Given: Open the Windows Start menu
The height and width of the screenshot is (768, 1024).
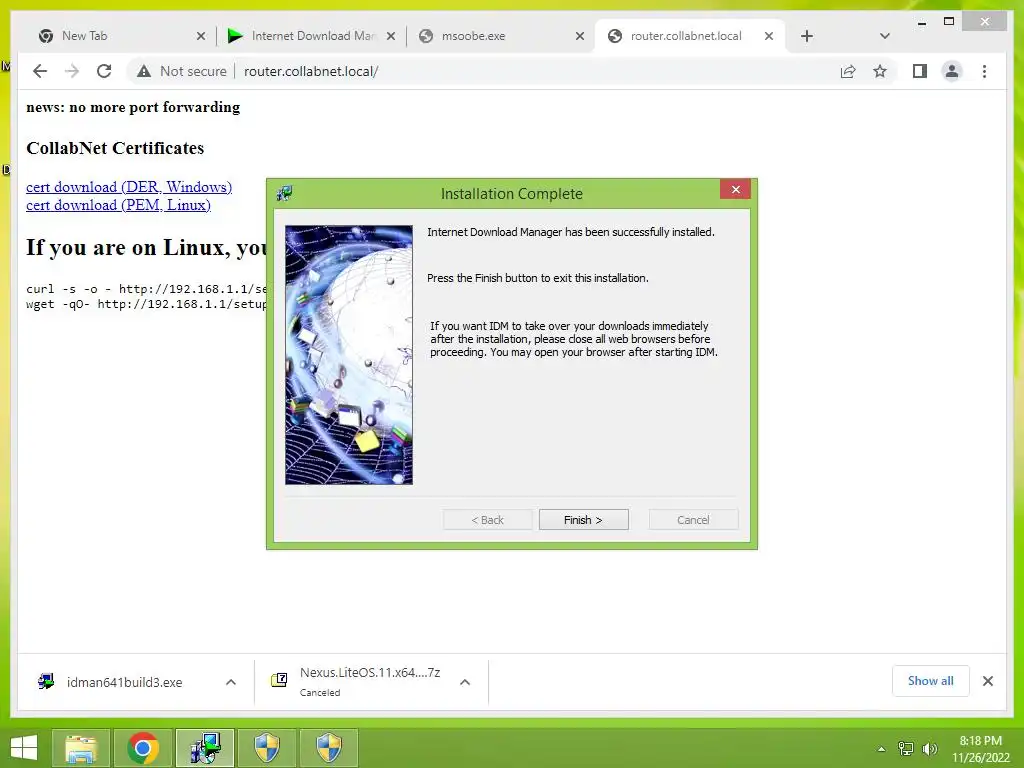Looking at the screenshot, I should click(x=24, y=748).
